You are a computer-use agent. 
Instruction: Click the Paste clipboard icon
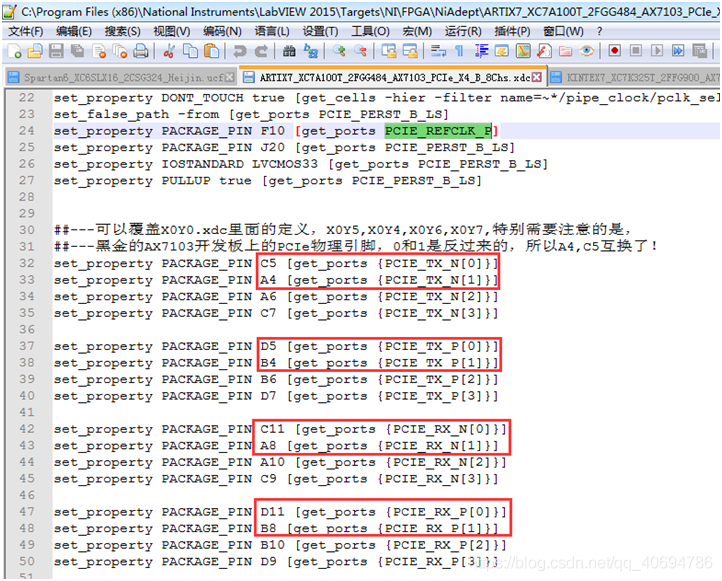pyautogui.click(x=208, y=51)
